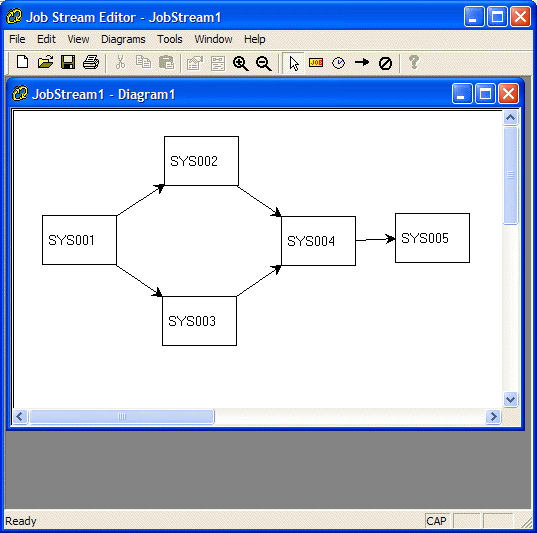Maximize the Diagram1 child window
537x533 pixels.
pyautogui.click(x=485, y=94)
